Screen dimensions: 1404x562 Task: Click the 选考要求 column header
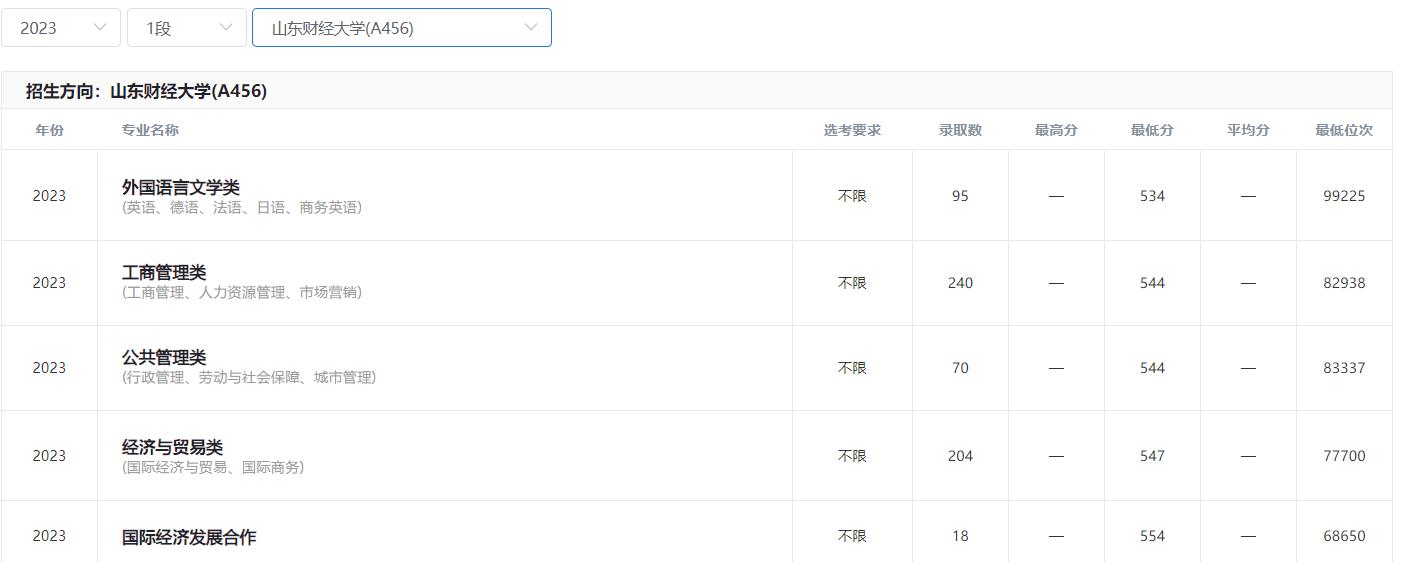852,130
